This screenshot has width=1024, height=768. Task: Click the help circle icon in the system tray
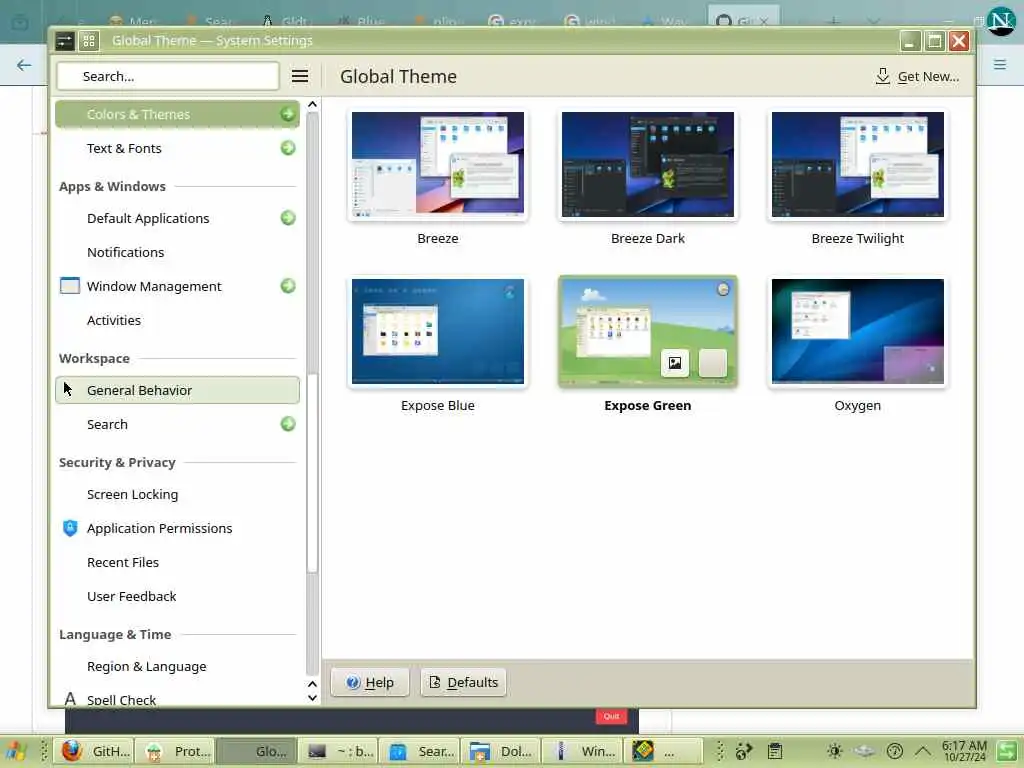[895, 751]
